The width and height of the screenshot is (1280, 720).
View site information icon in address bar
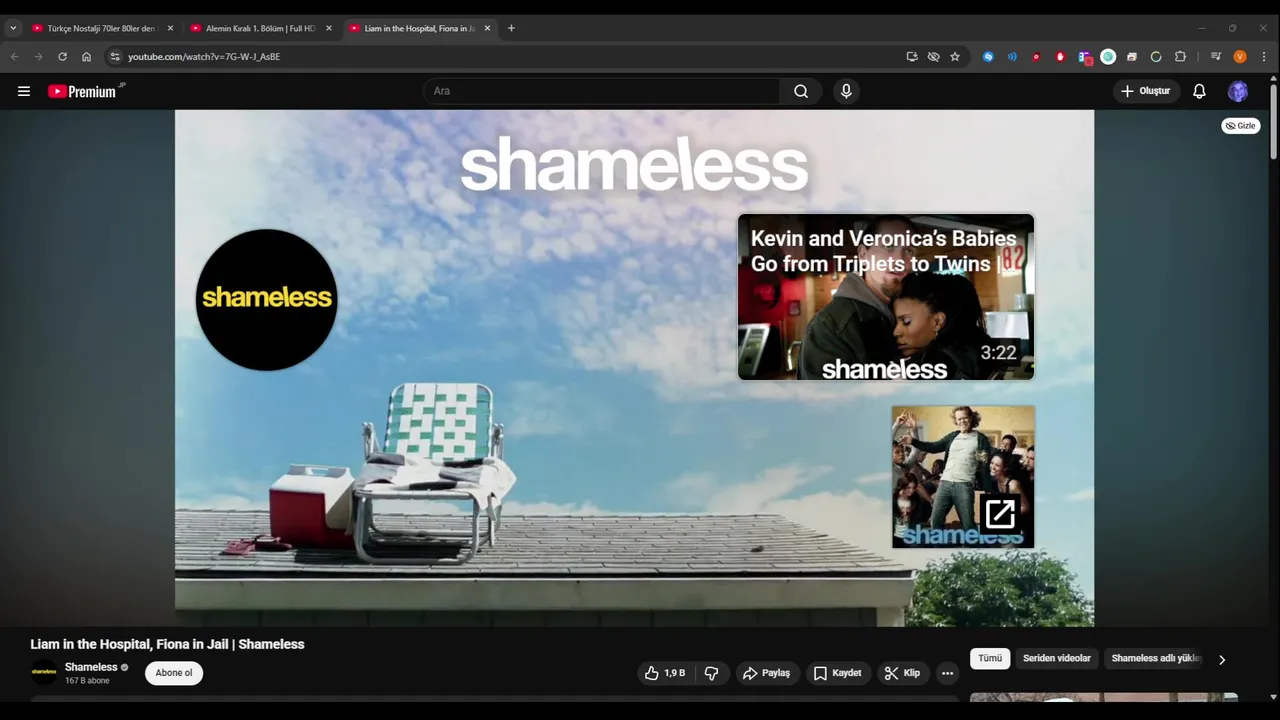click(115, 57)
